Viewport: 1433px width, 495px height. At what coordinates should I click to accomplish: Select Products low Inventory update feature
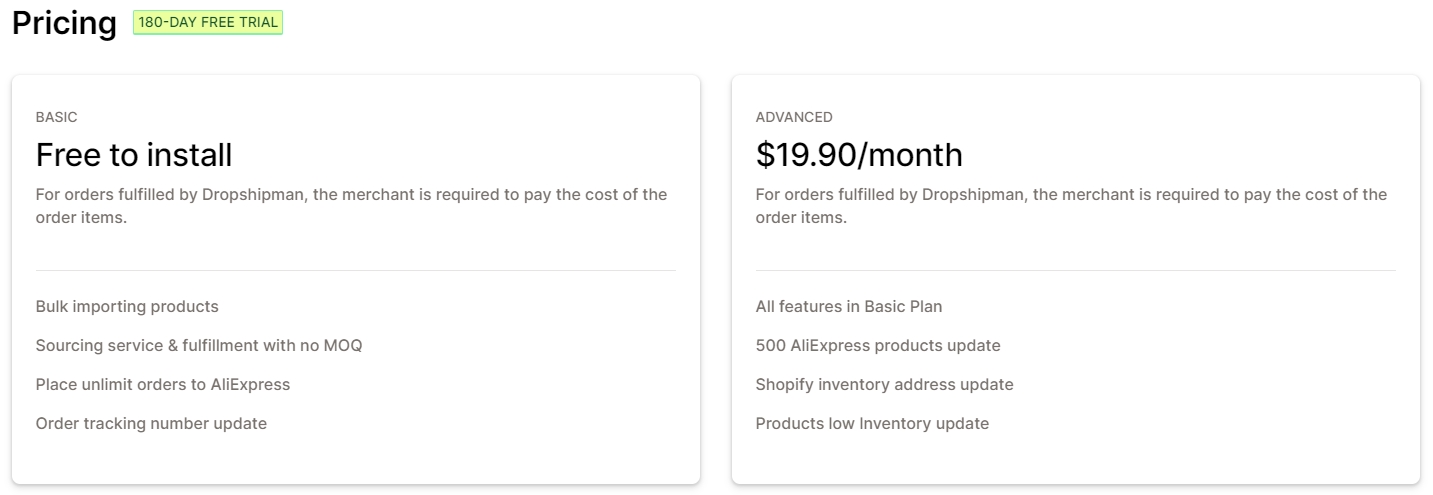pyautogui.click(x=872, y=423)
